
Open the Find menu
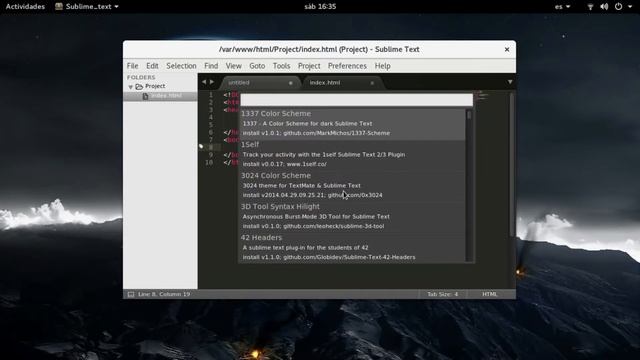(211, 66)
